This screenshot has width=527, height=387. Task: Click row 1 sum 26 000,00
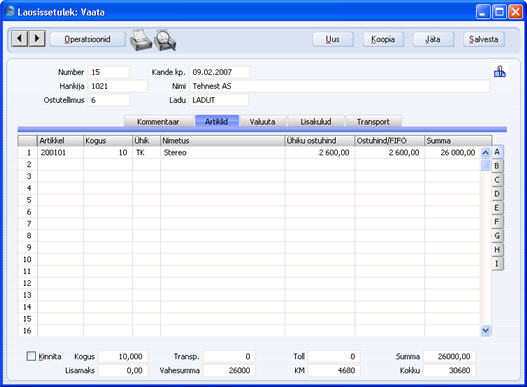click(x=452, y=153)
